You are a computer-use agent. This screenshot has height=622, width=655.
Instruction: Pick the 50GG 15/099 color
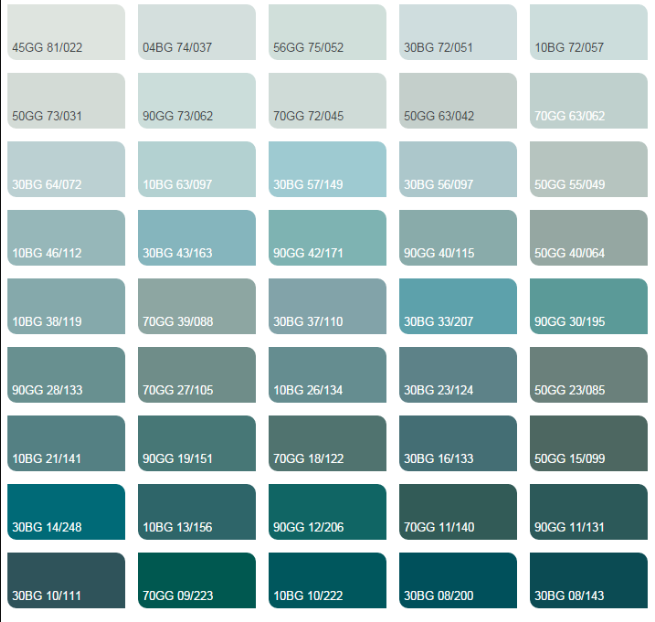coord(589,443)
